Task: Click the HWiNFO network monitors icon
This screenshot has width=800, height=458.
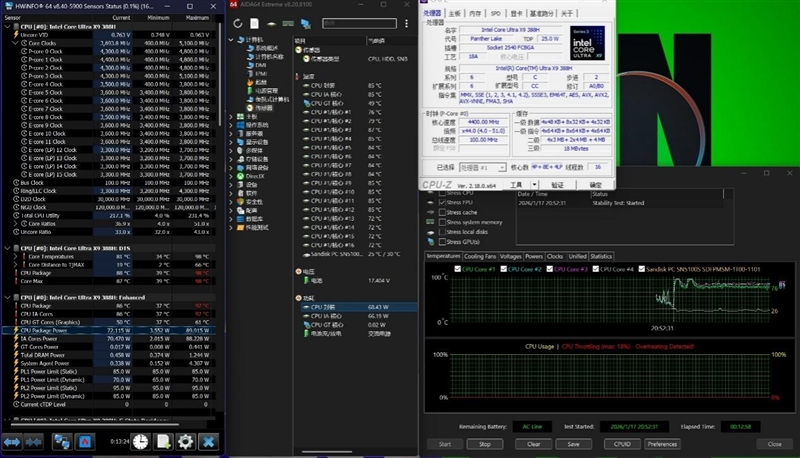Action: [62, 441]
